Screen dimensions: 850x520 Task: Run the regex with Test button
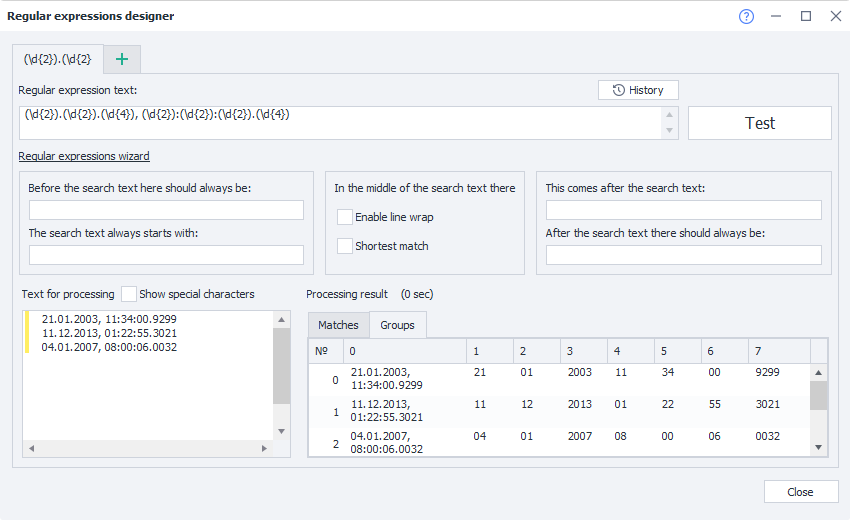click(x=759, y=123)
